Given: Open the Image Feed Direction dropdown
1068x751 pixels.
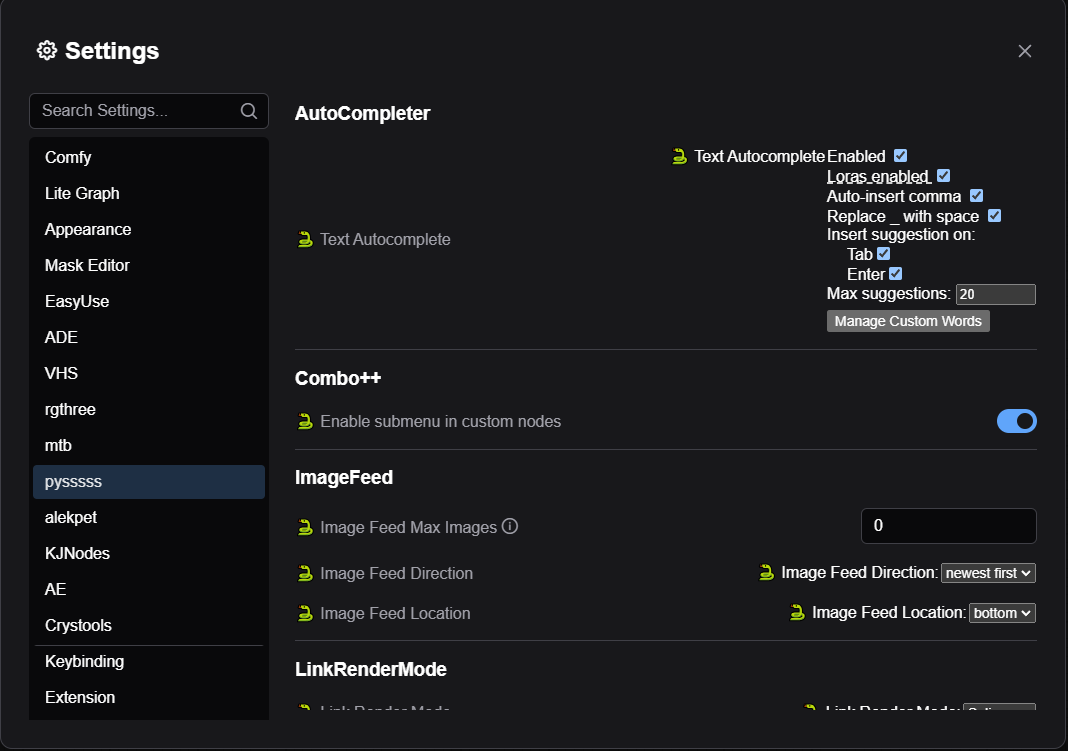Looking at the screenshot, I should pos(987,573).
